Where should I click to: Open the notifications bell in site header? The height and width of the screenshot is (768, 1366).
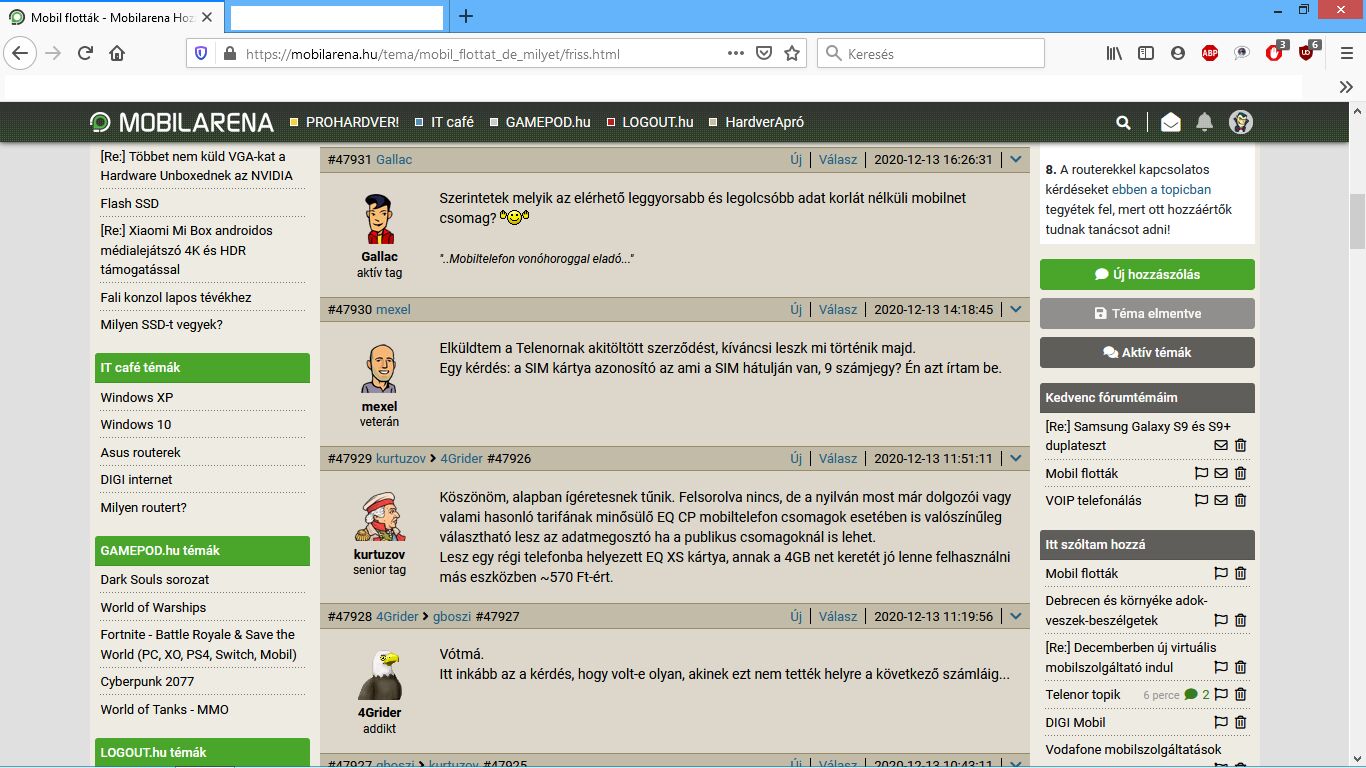1205,122
